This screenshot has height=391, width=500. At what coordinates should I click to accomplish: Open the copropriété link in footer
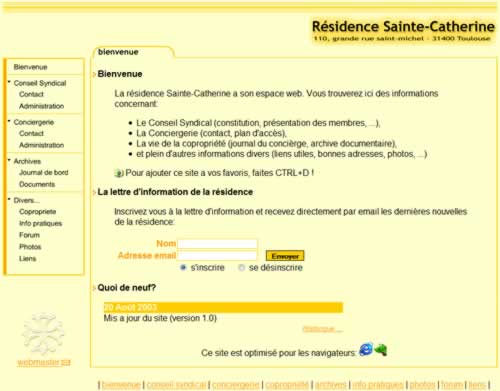[x=287, y=385]
